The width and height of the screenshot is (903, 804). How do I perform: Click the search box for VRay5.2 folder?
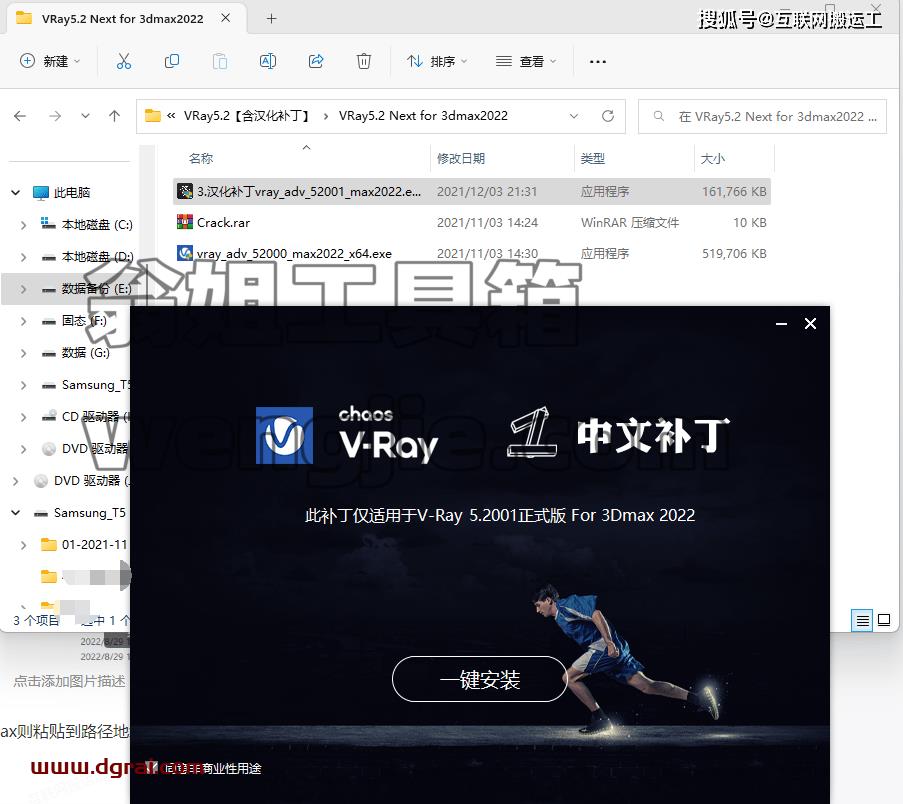pos(762,116)
